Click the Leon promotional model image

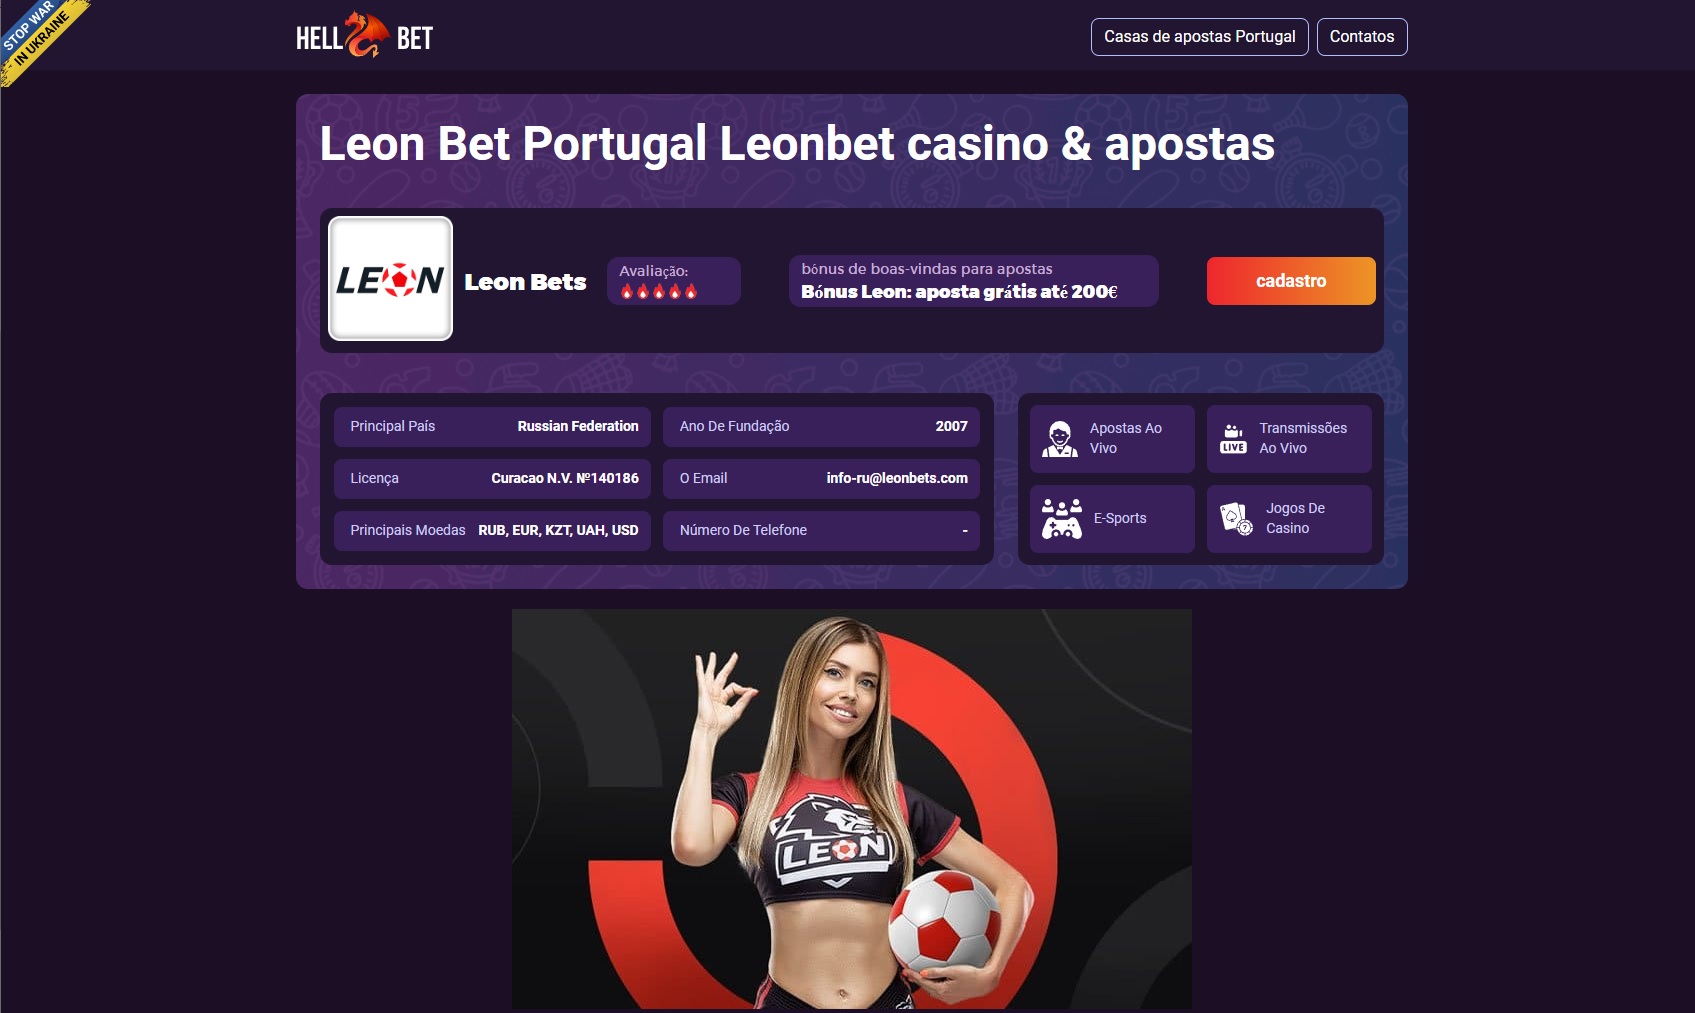point(851,809)
